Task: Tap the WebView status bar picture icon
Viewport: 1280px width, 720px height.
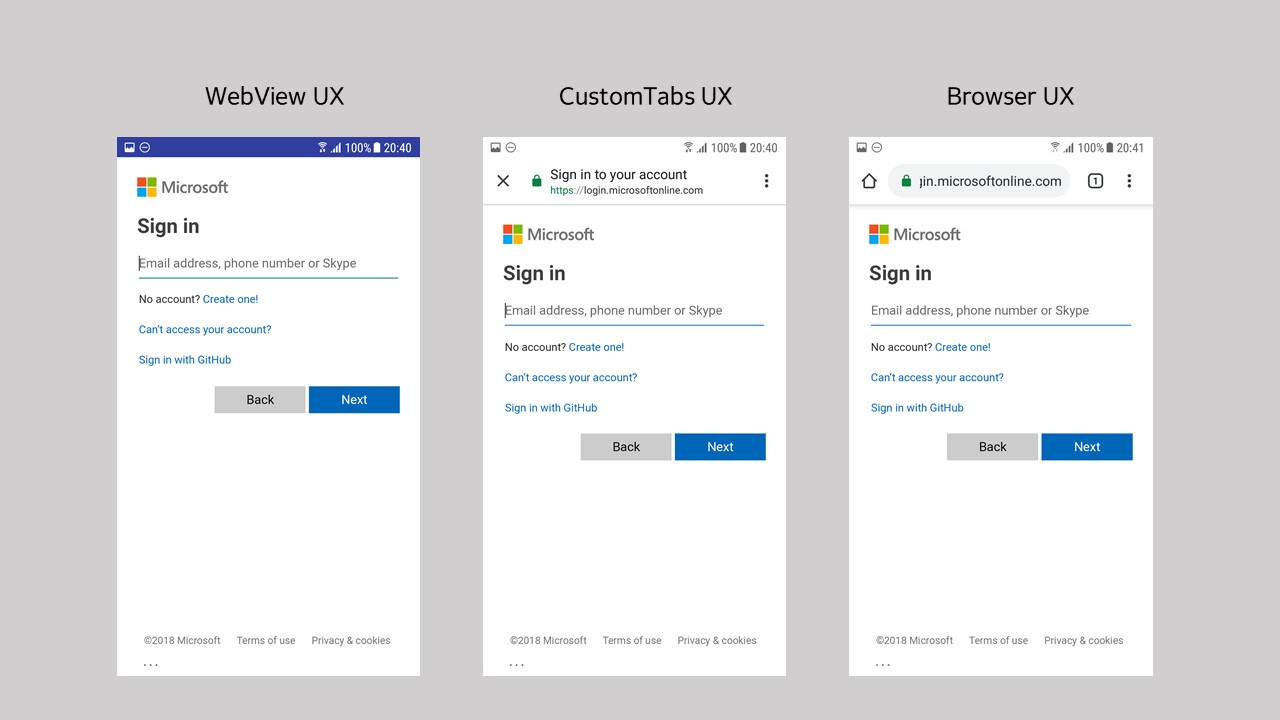Action: pos(130,148)
